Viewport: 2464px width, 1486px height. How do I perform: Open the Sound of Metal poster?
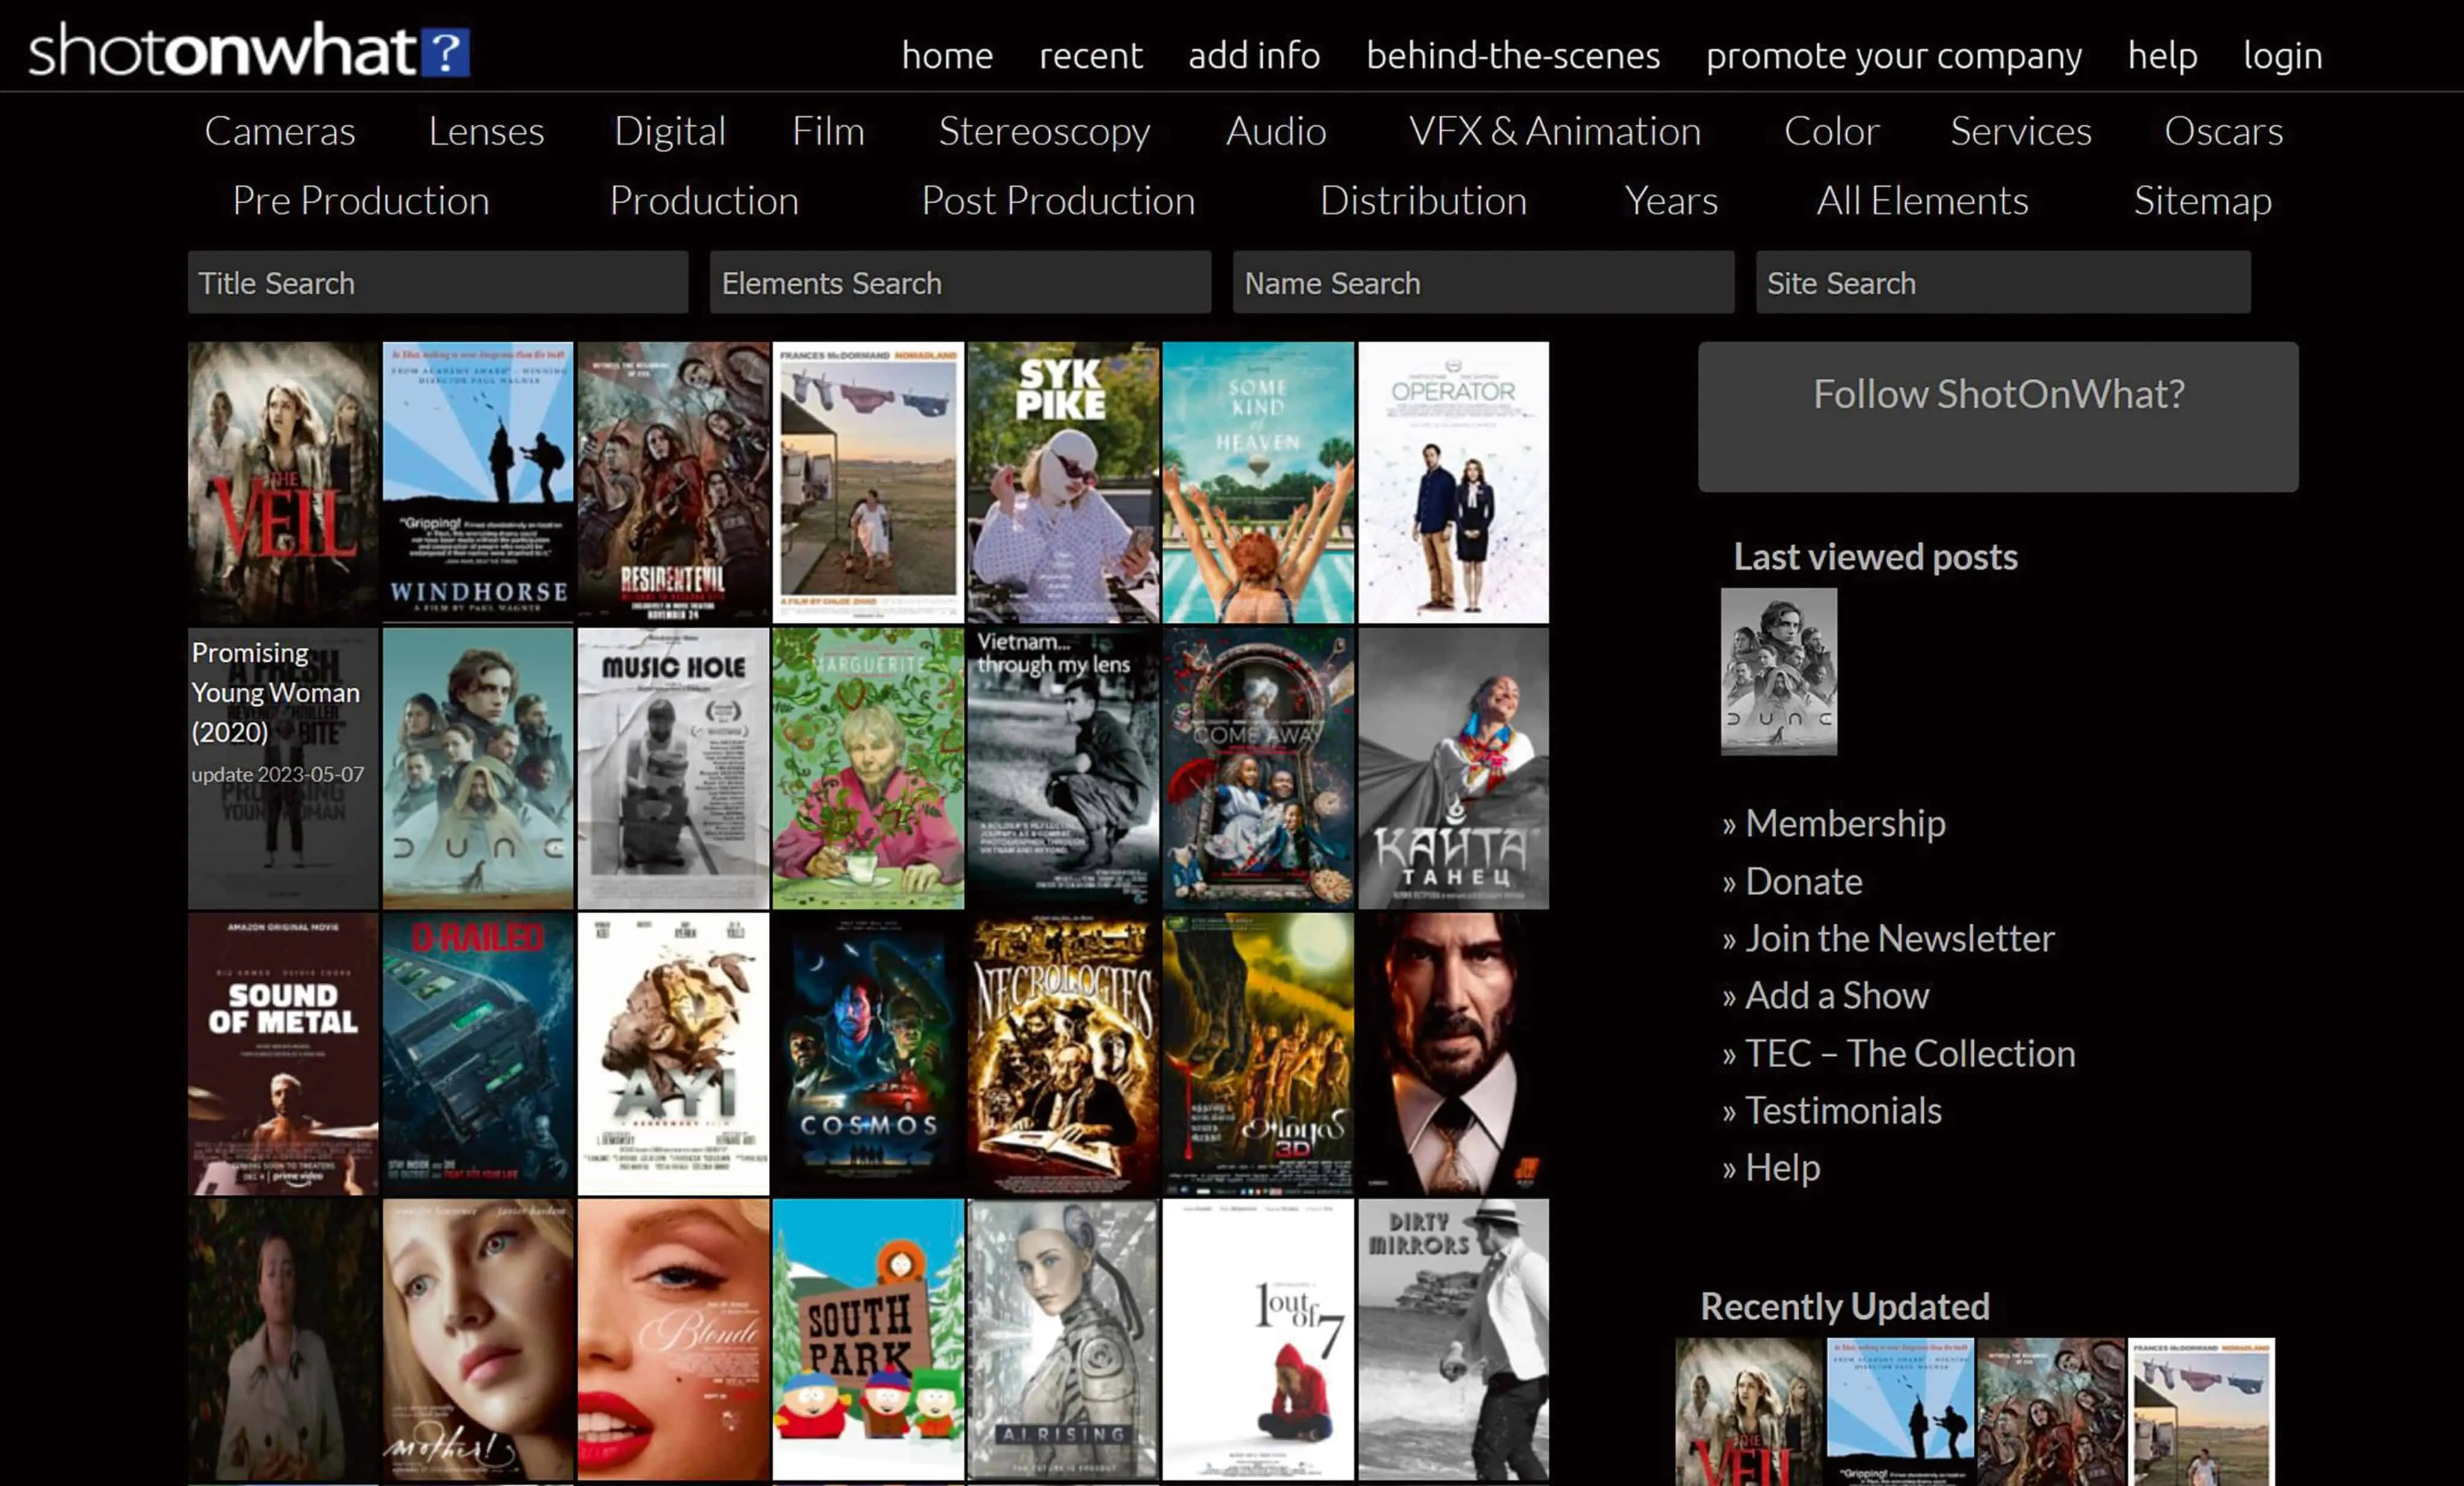coord(283,1053)
